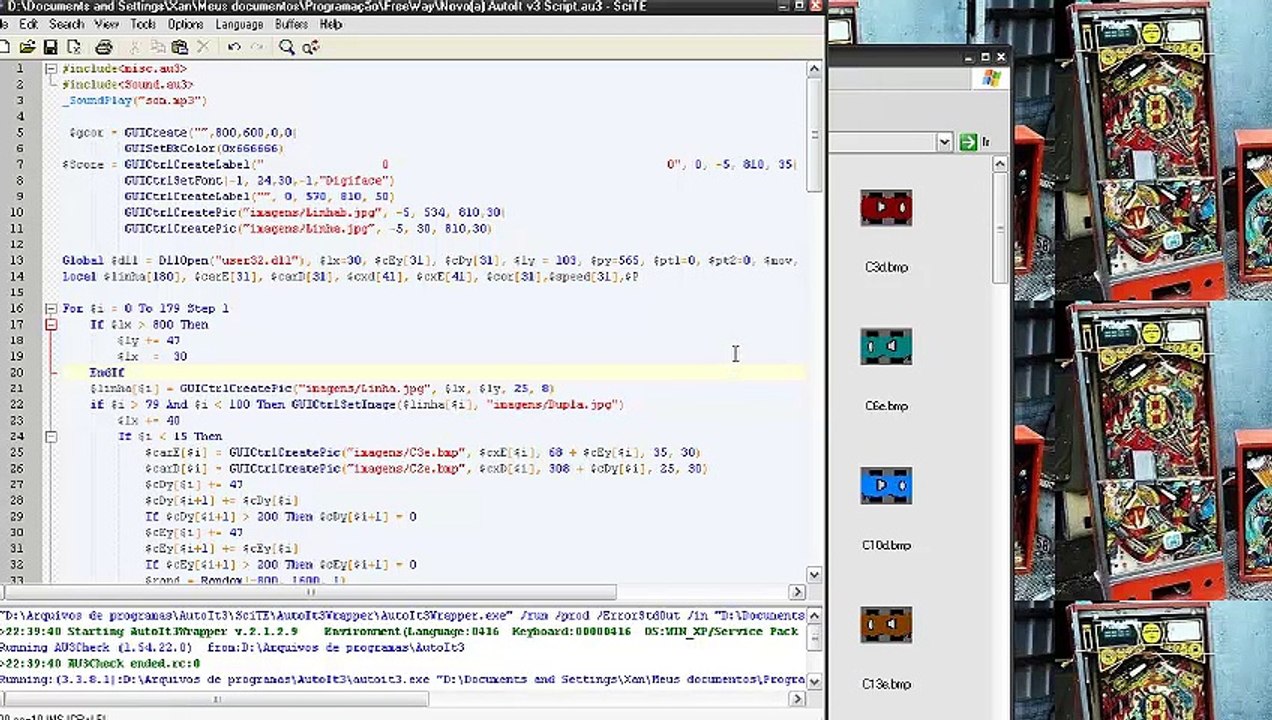The width and height of the screenshot is (1272, 720).
Task: Click the Paste clipboard toolbar icon
Action: (180, 47)
